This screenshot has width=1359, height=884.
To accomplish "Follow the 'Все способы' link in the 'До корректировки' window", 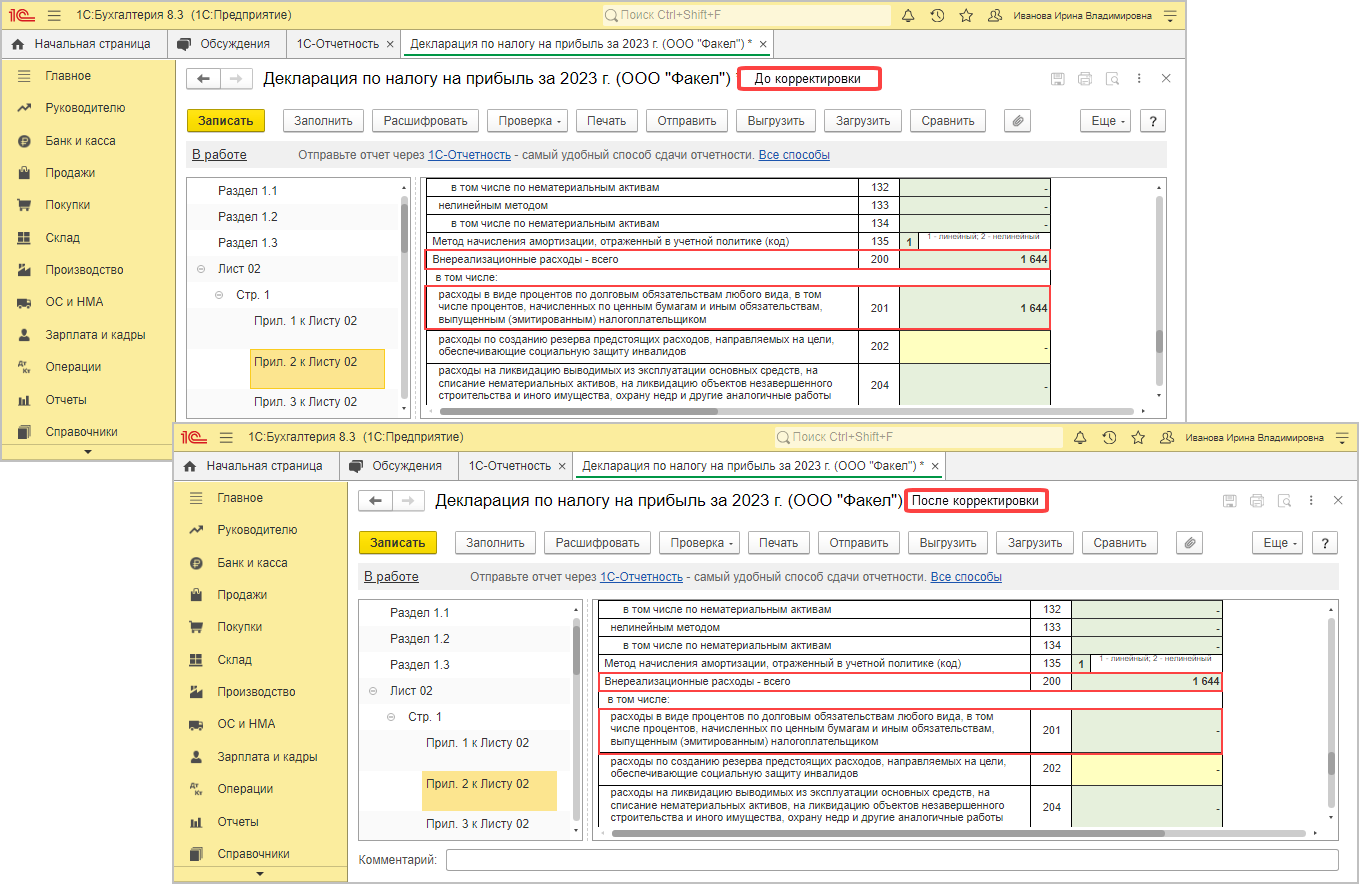I will click(794, 155).
